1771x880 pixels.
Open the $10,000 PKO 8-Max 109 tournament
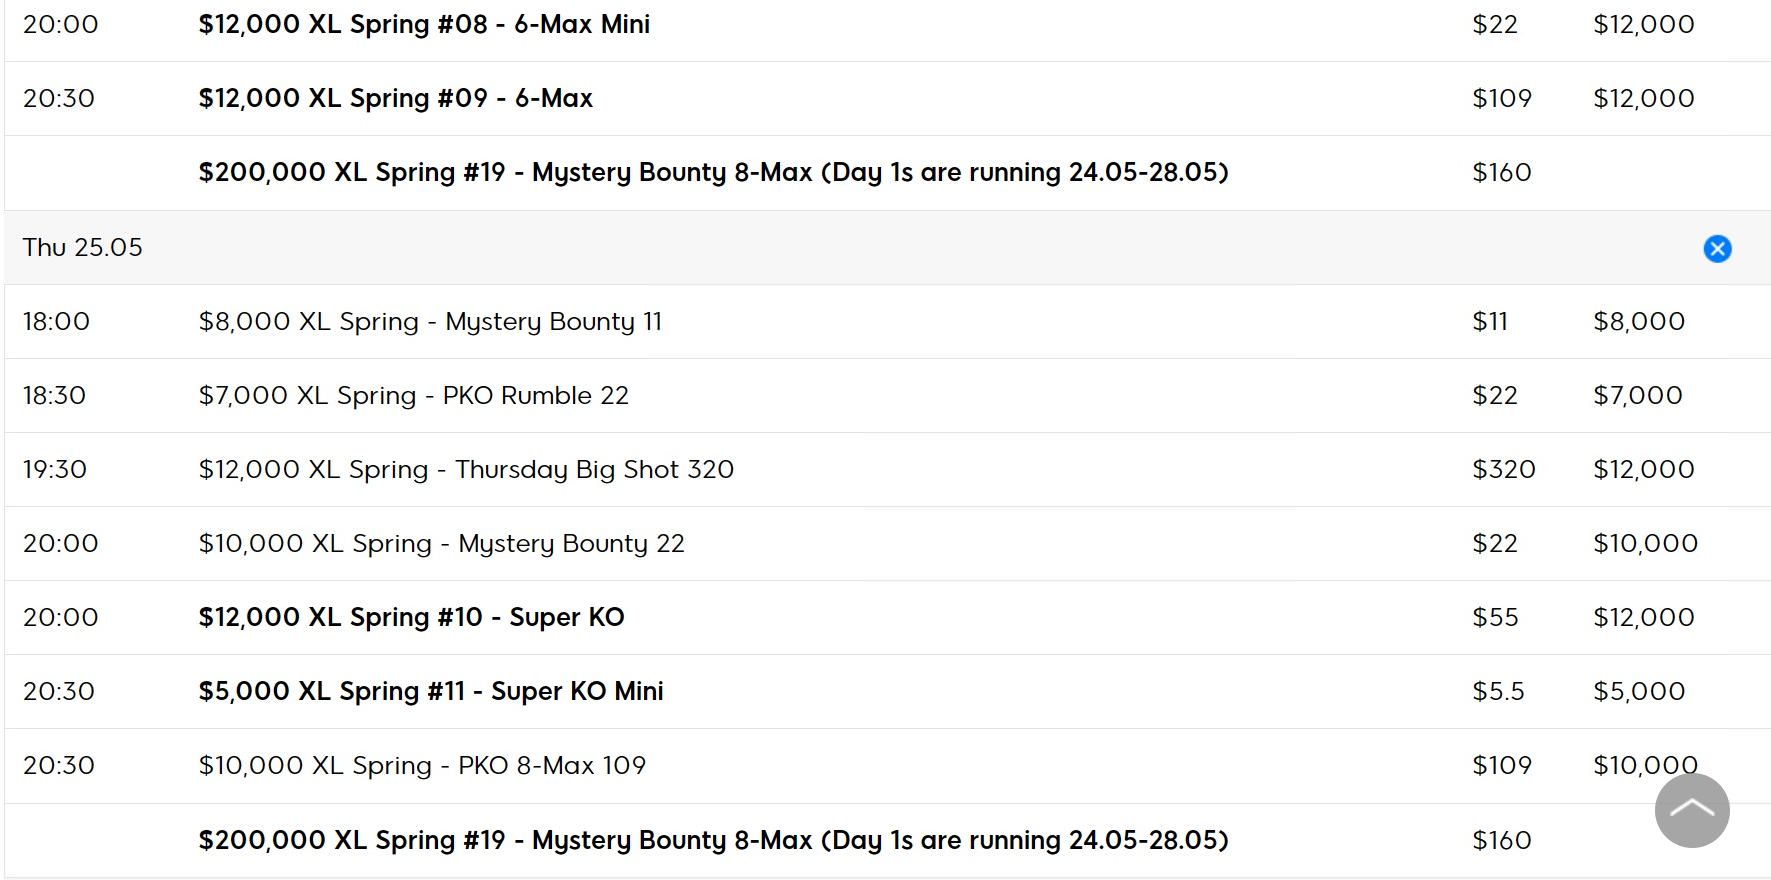[x=422, y=766]
